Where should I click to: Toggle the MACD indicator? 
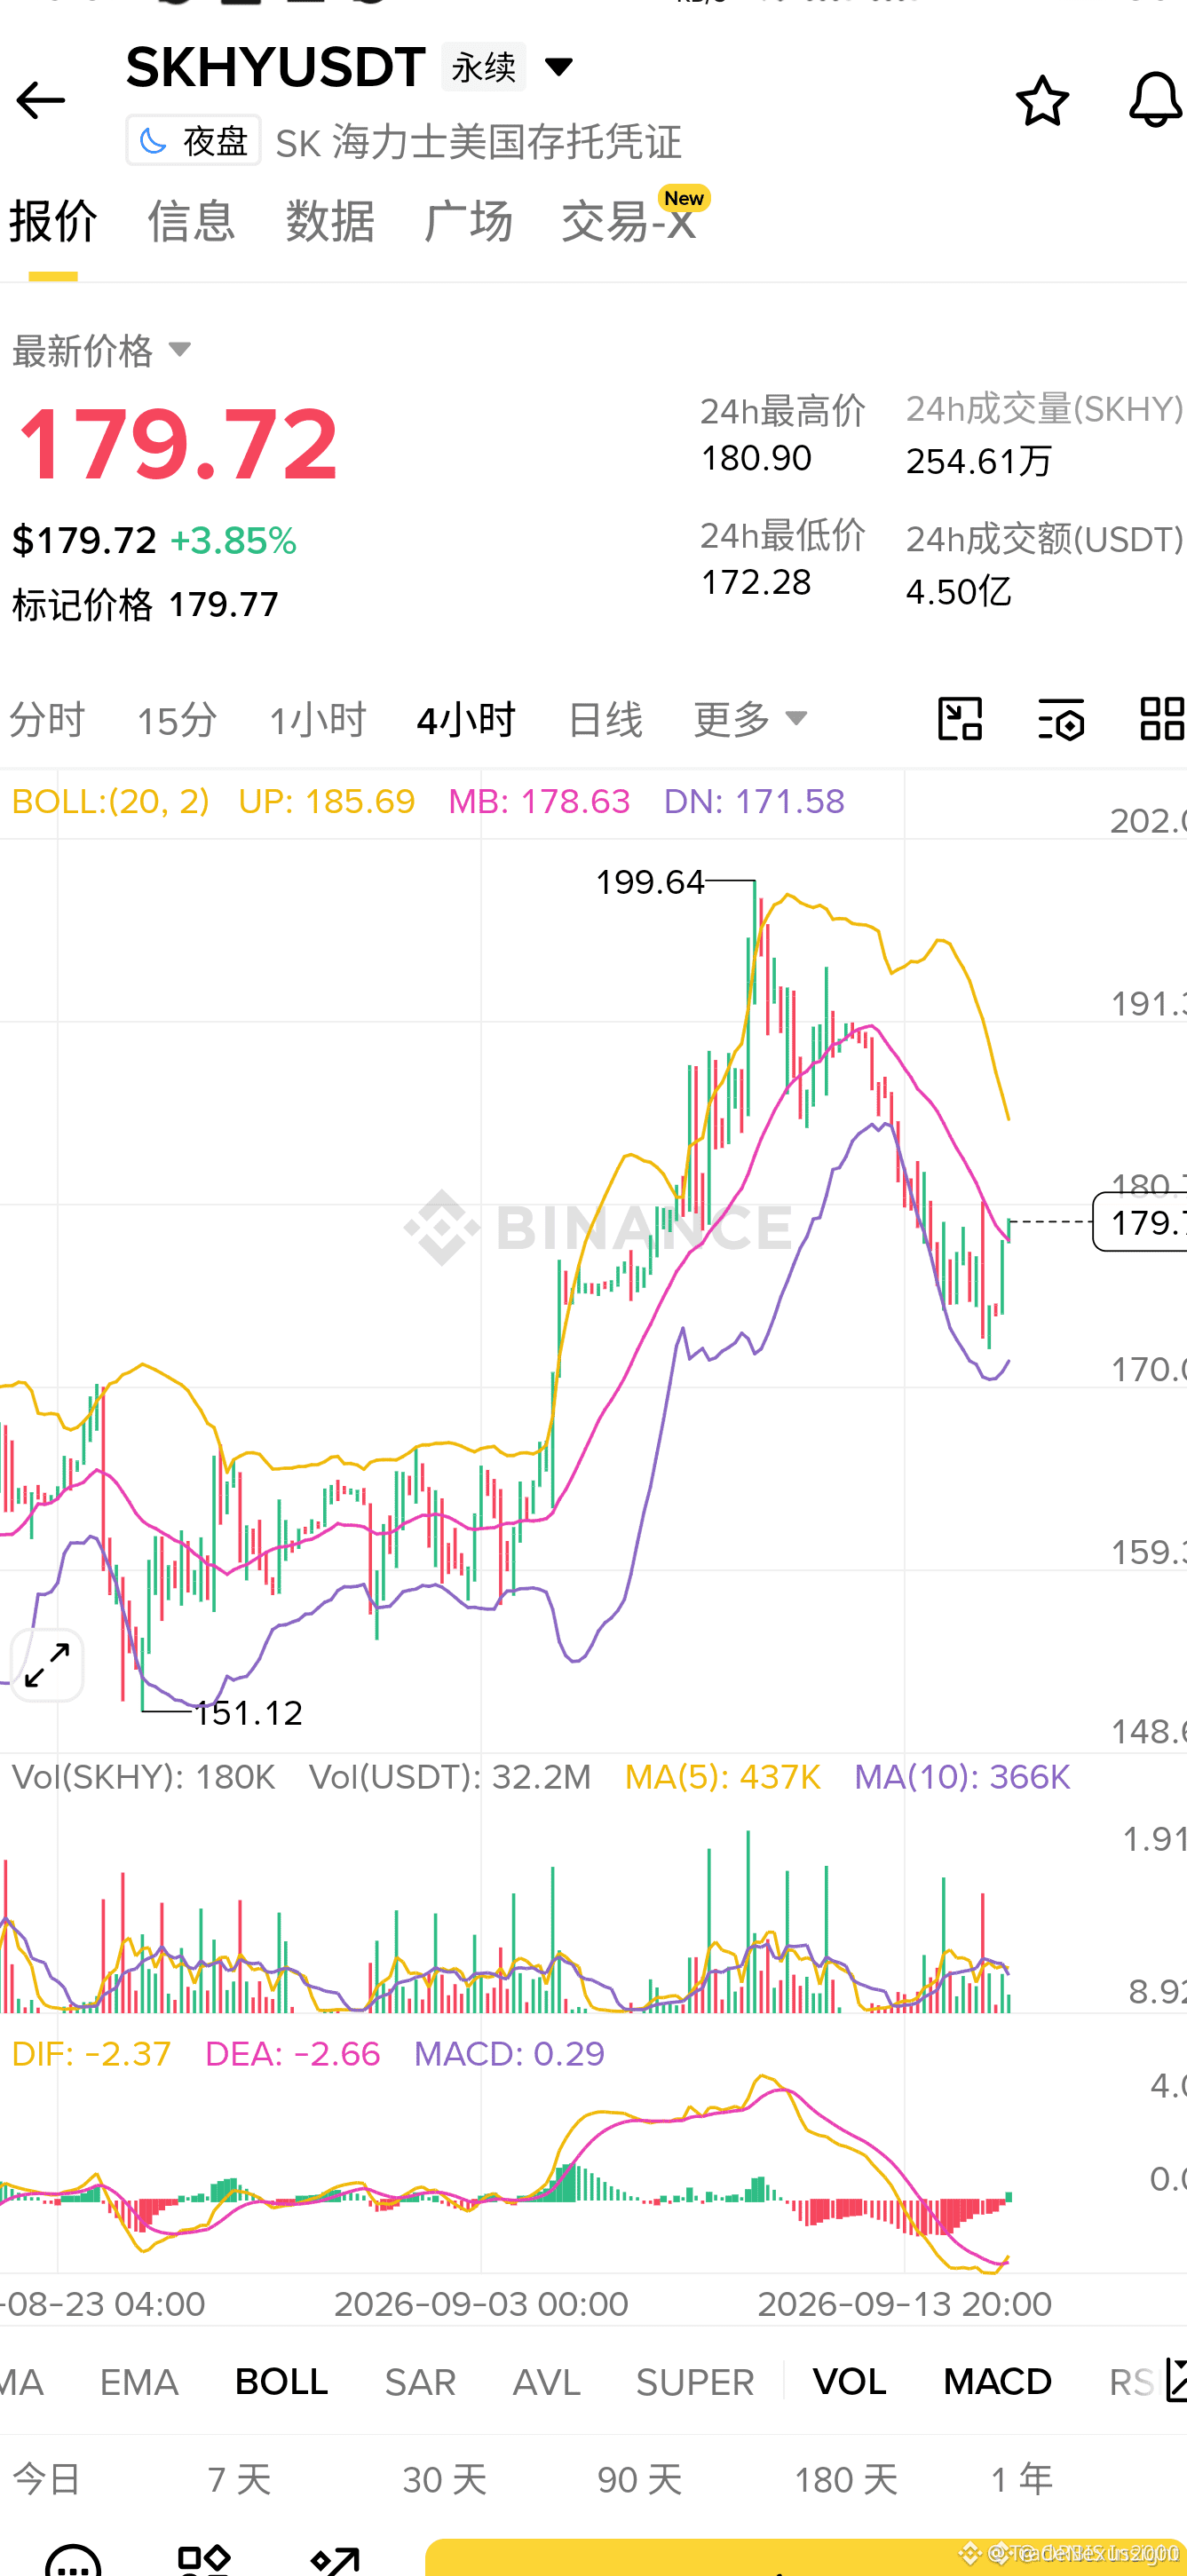tap(997, 2382)
